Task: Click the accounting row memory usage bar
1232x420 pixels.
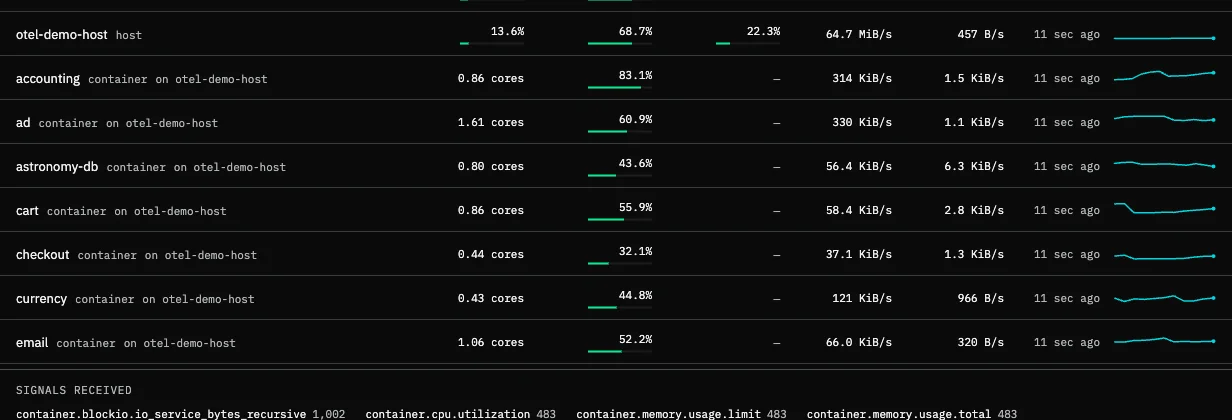Action: click(620, 88)
